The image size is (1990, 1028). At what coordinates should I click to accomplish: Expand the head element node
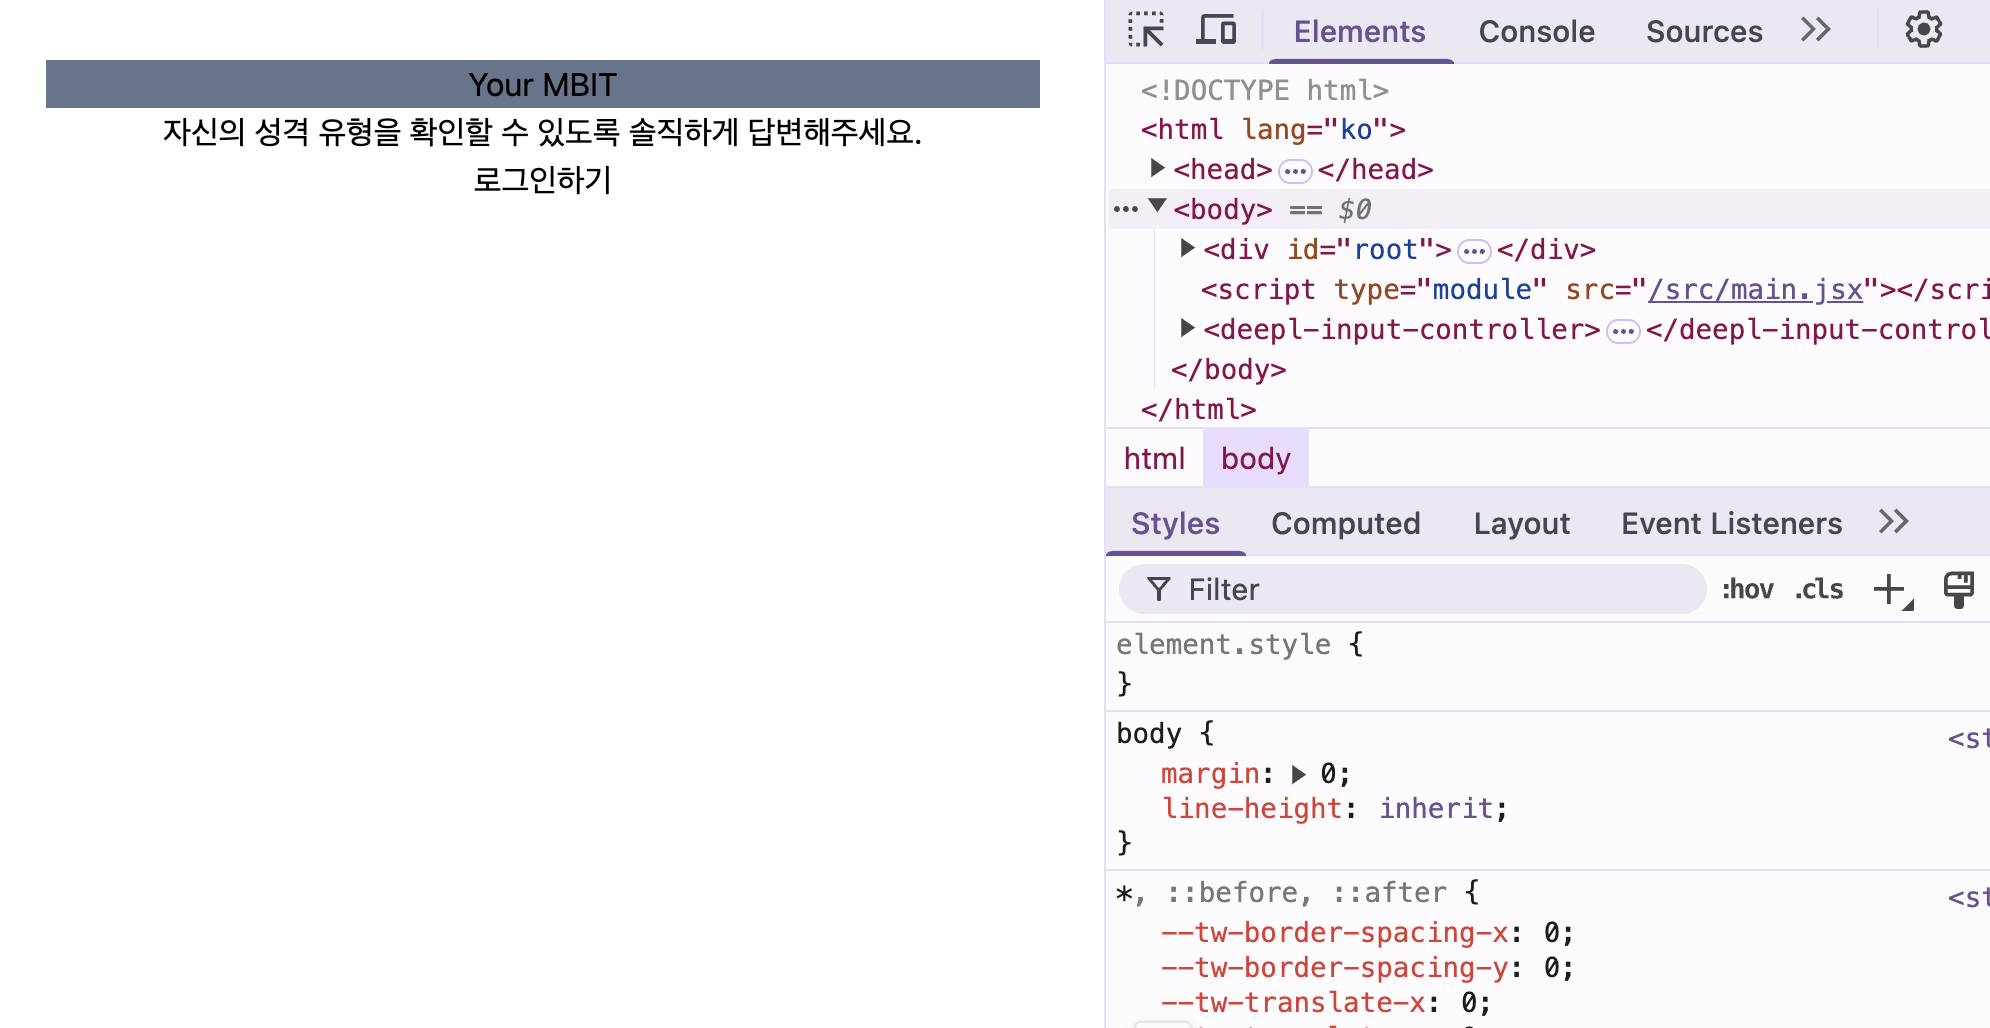(x=1157, y=168)
